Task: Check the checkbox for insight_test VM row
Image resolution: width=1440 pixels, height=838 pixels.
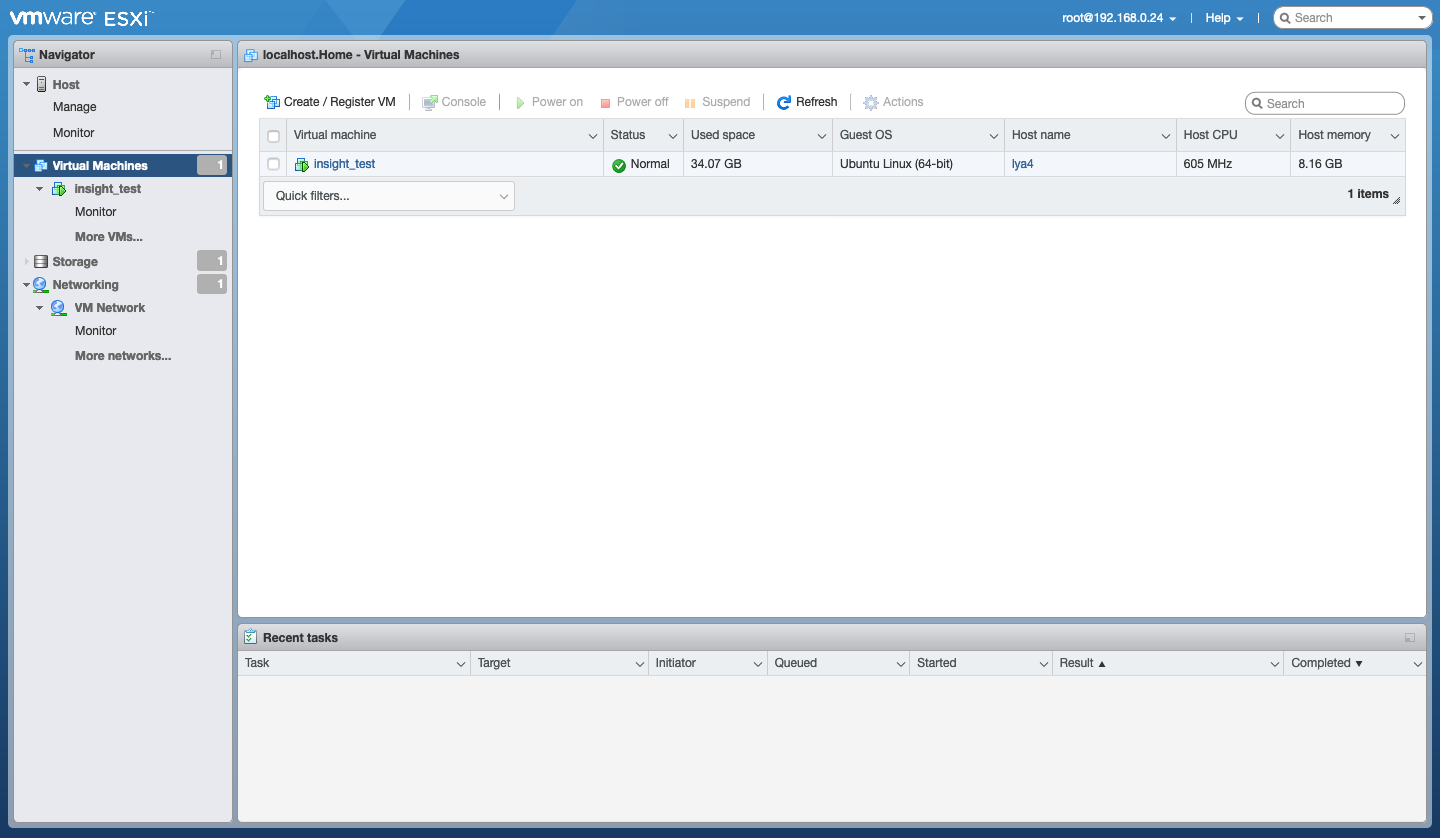Action: pos(273,163)
